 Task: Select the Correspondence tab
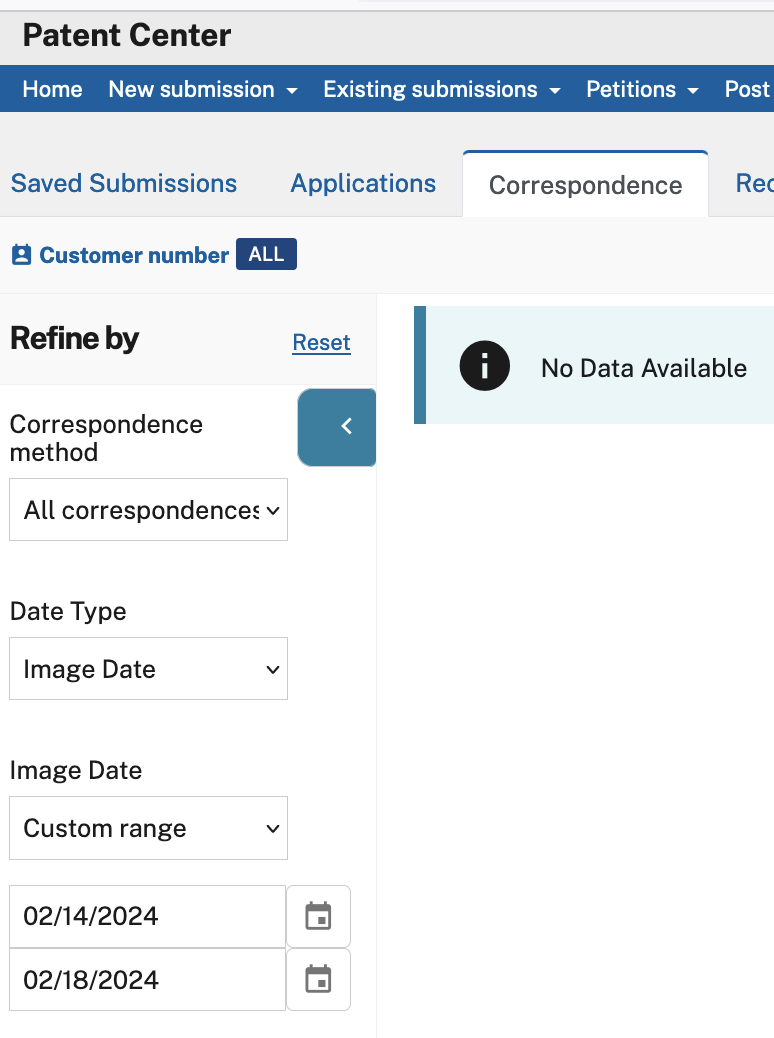(585, 185)
